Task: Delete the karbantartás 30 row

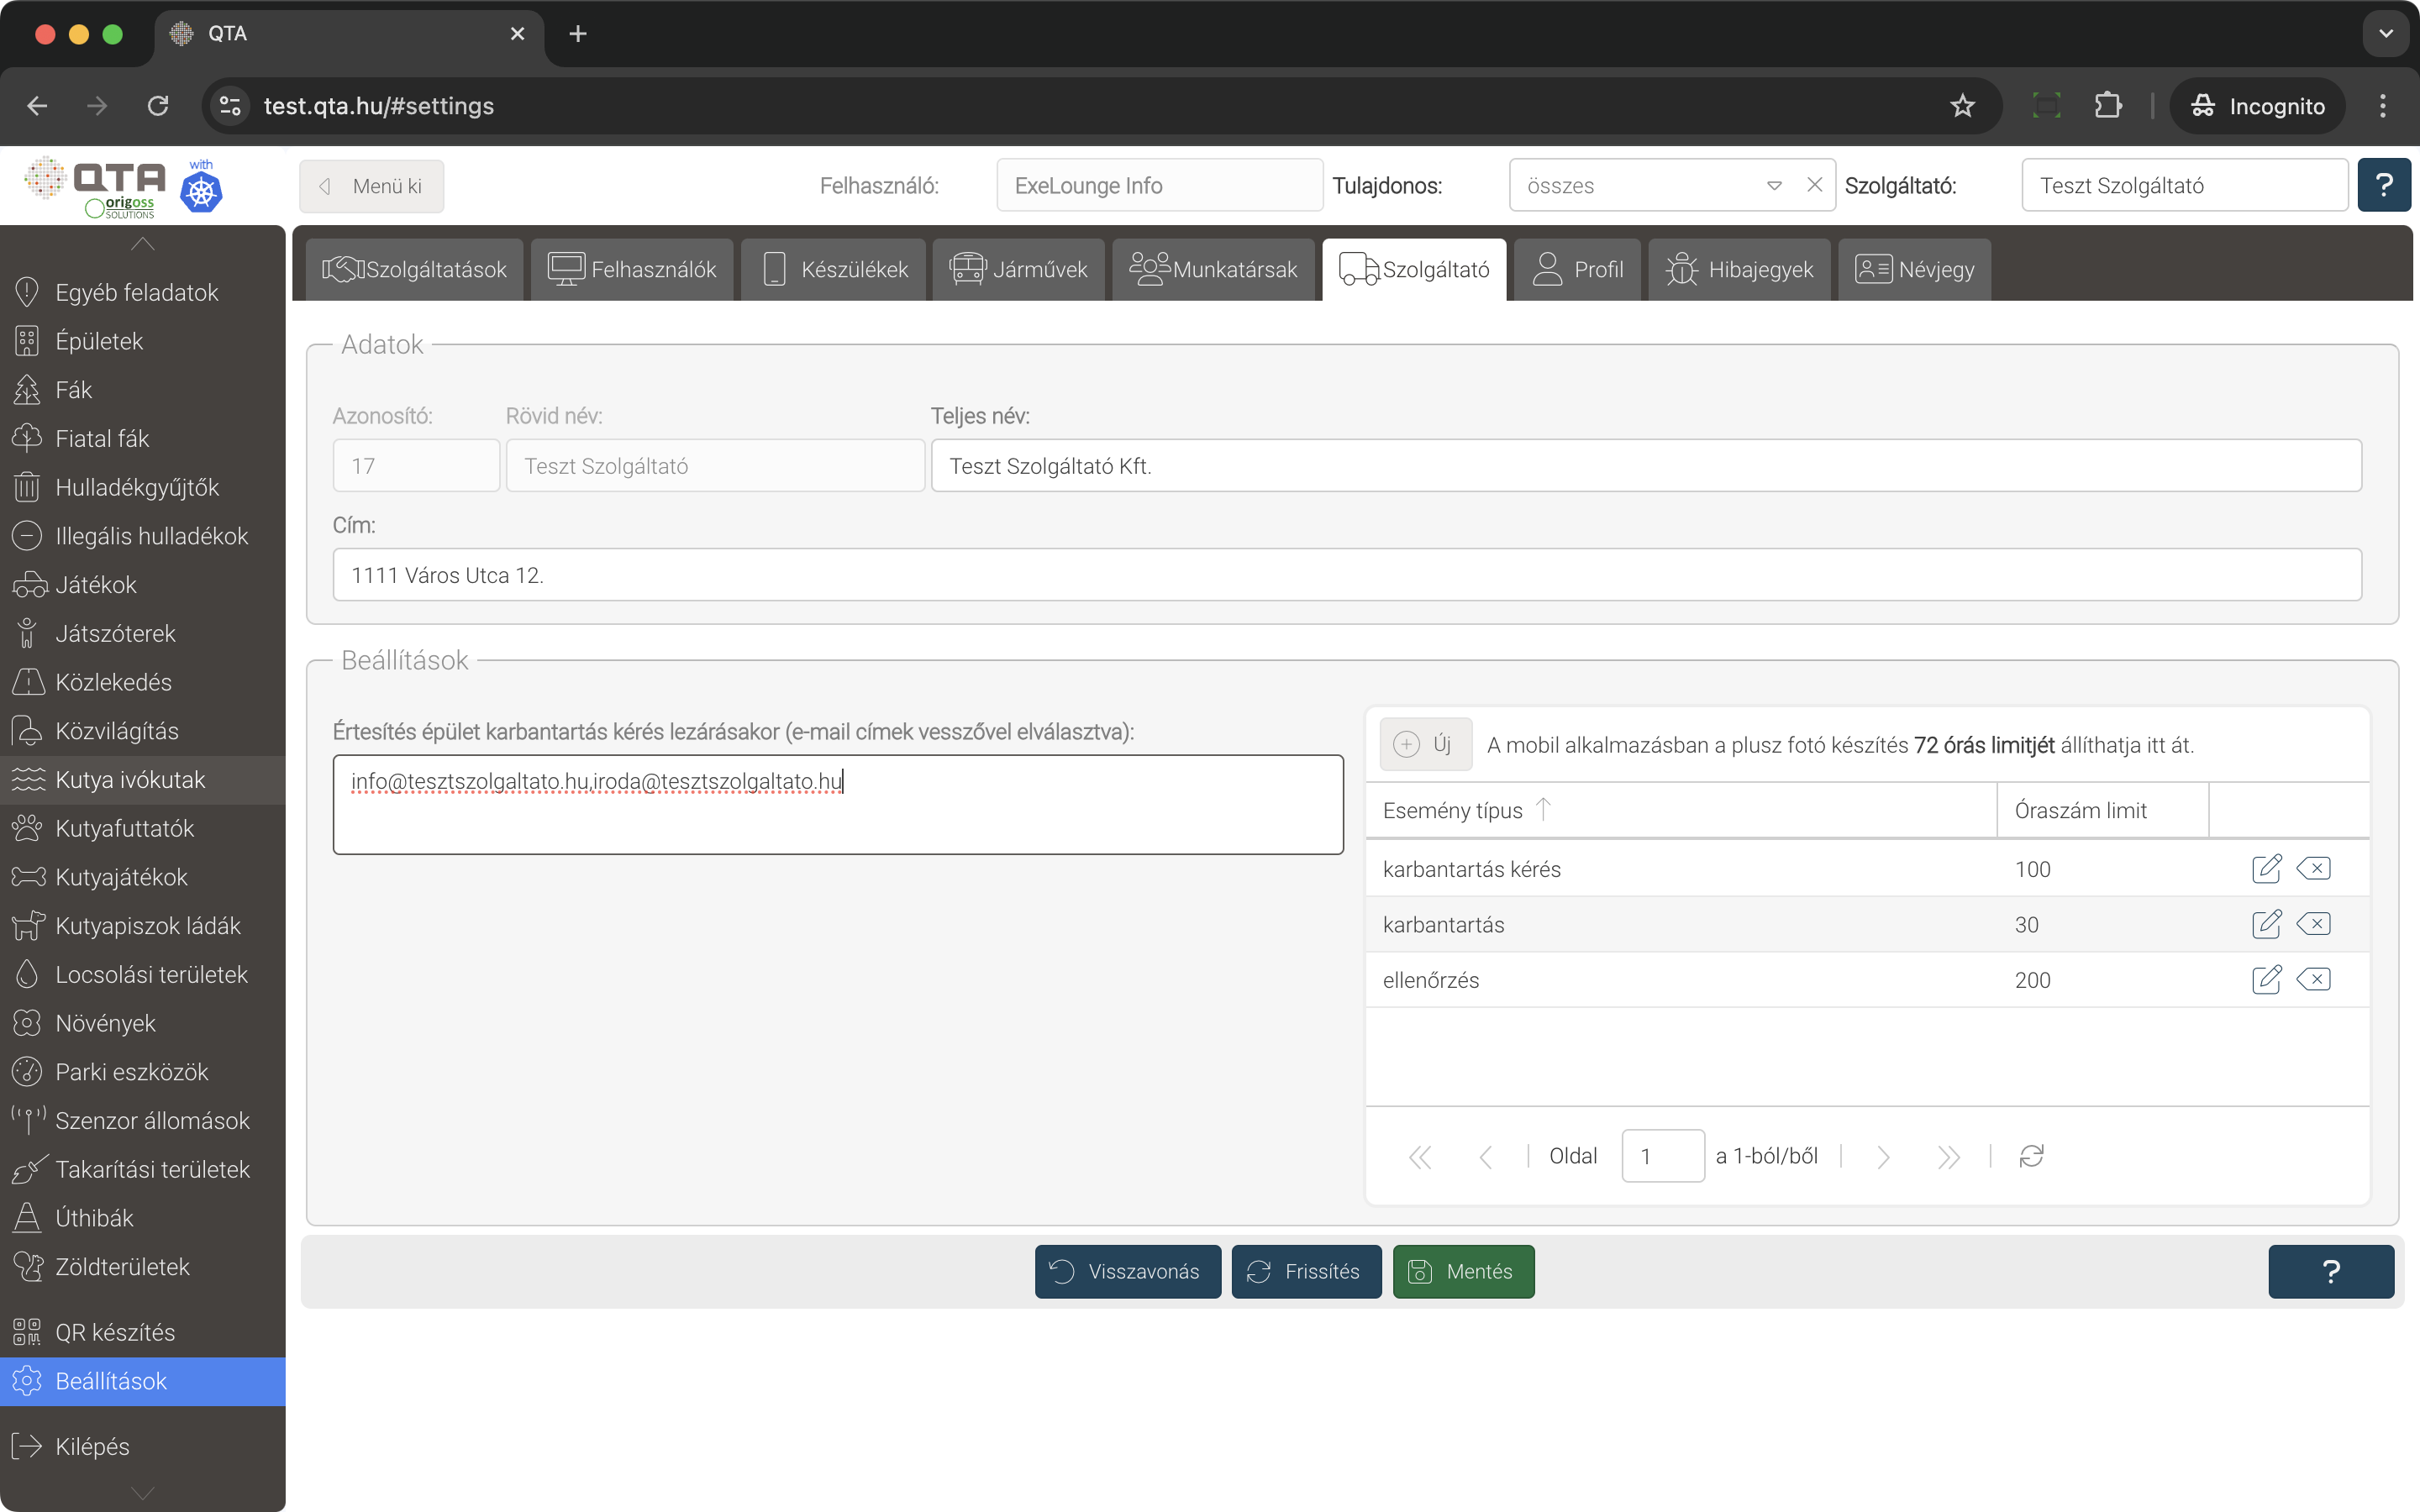Action: point(2314,923)
